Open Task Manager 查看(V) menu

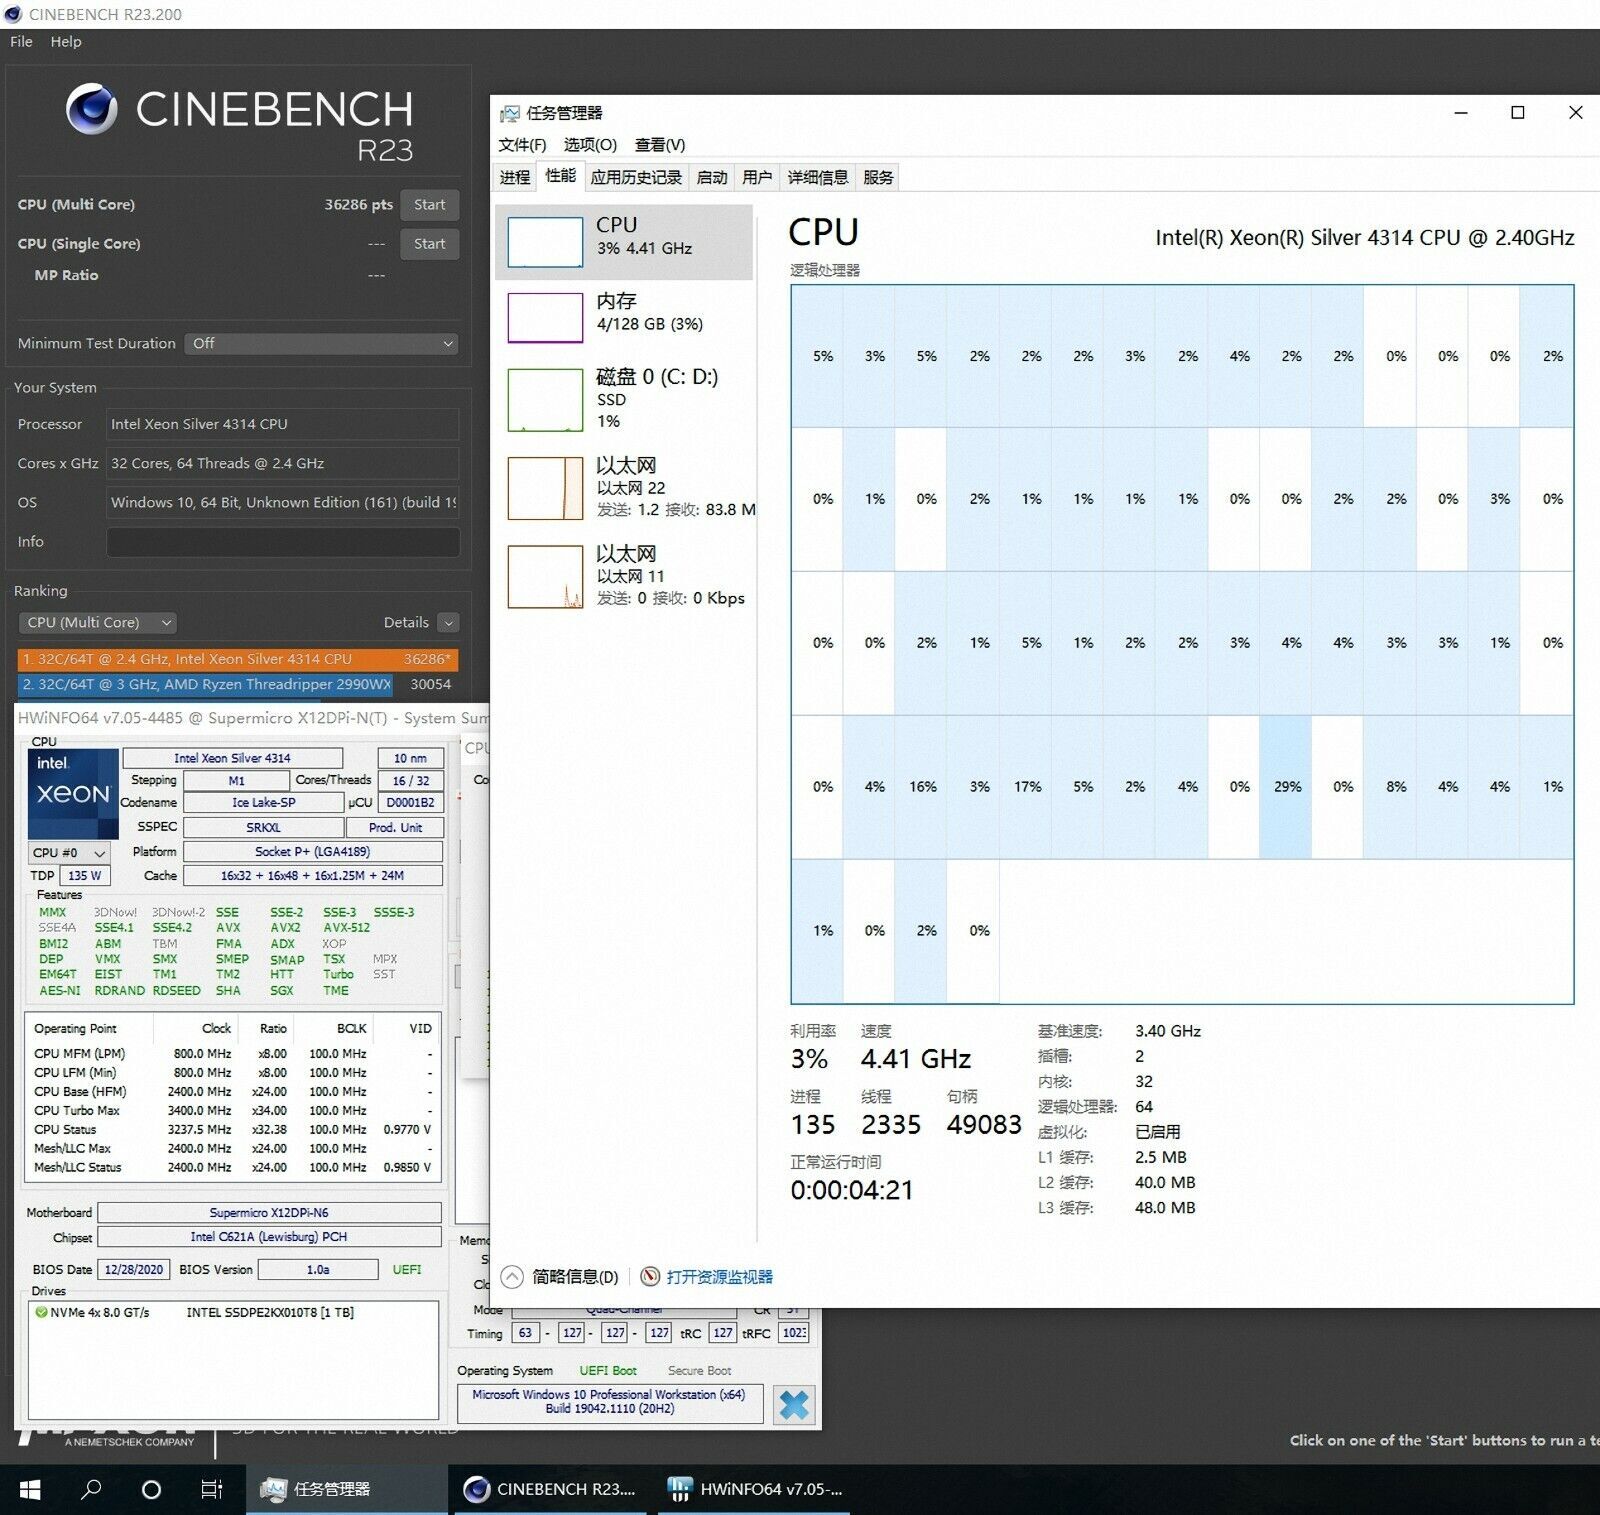click(660, 144)
